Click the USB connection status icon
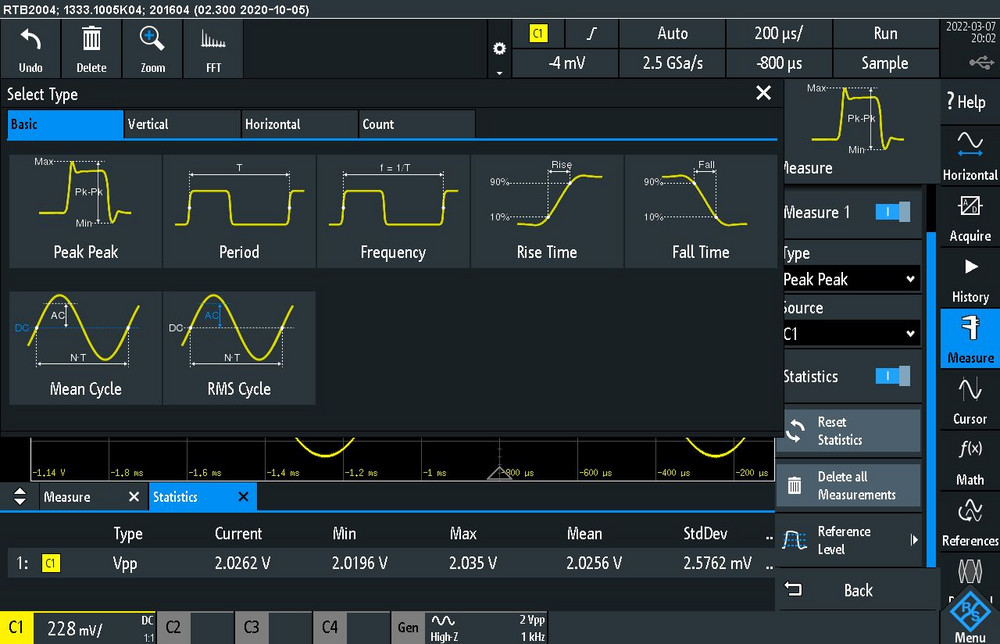The image size is (1000, 644). click(982, 62)
